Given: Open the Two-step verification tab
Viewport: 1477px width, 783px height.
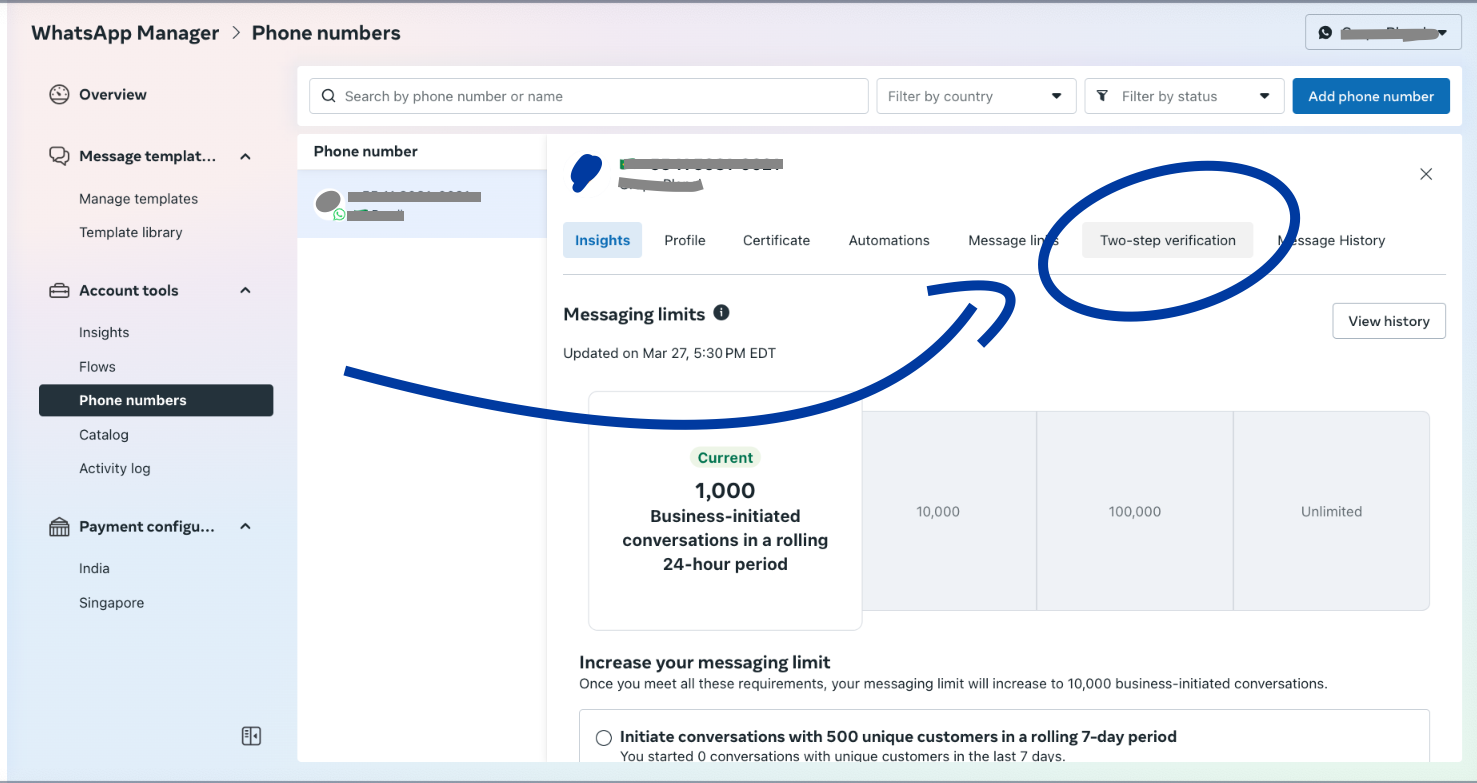Looking at the screenshot, I should (x=1168, y=240).
